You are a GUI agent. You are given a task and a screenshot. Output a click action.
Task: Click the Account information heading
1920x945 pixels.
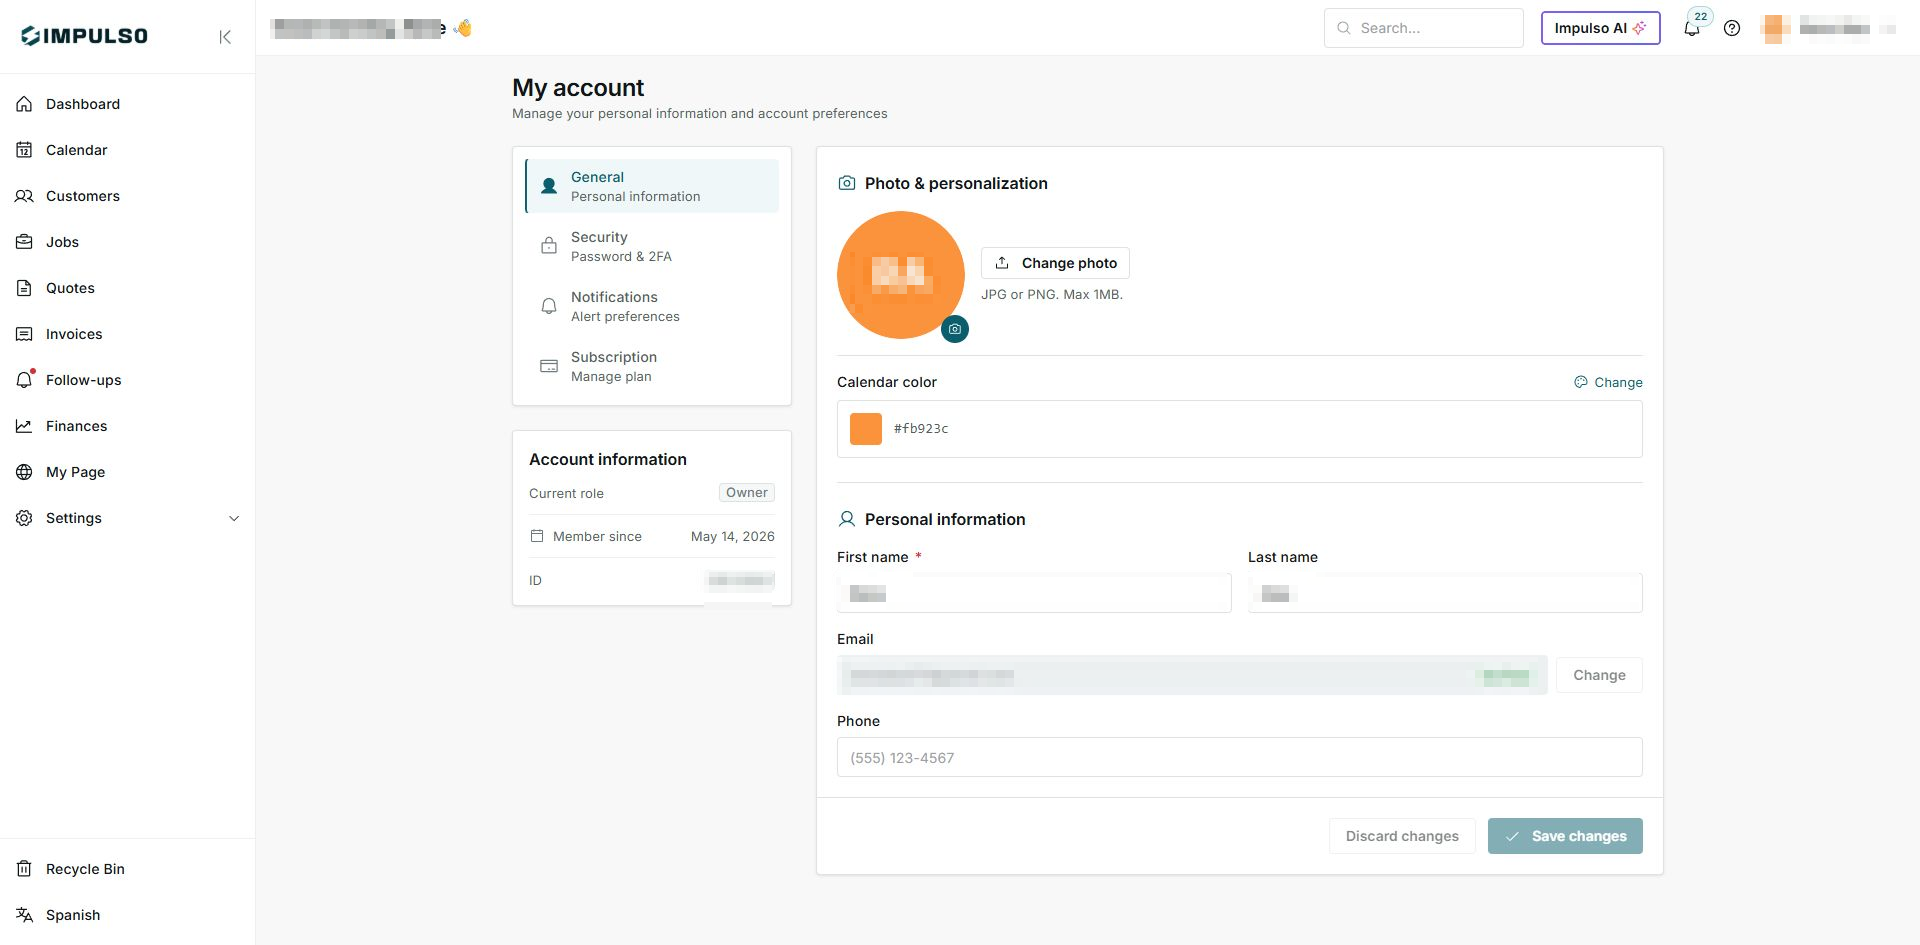608,459
